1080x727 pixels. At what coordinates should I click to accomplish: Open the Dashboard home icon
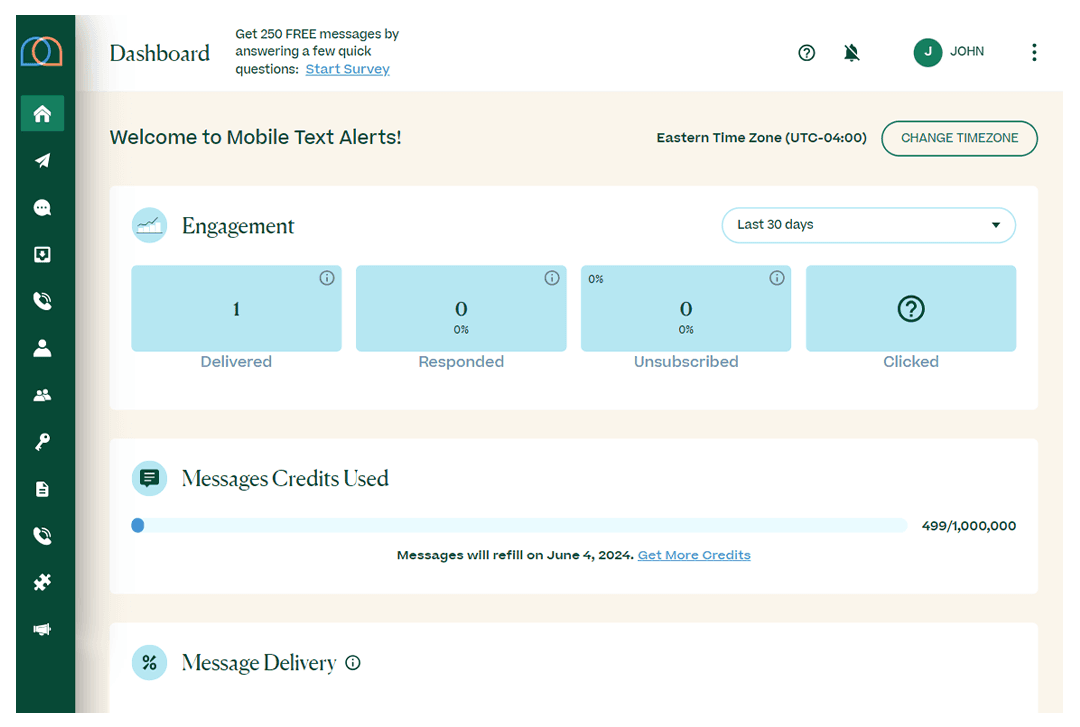[42, 113]
